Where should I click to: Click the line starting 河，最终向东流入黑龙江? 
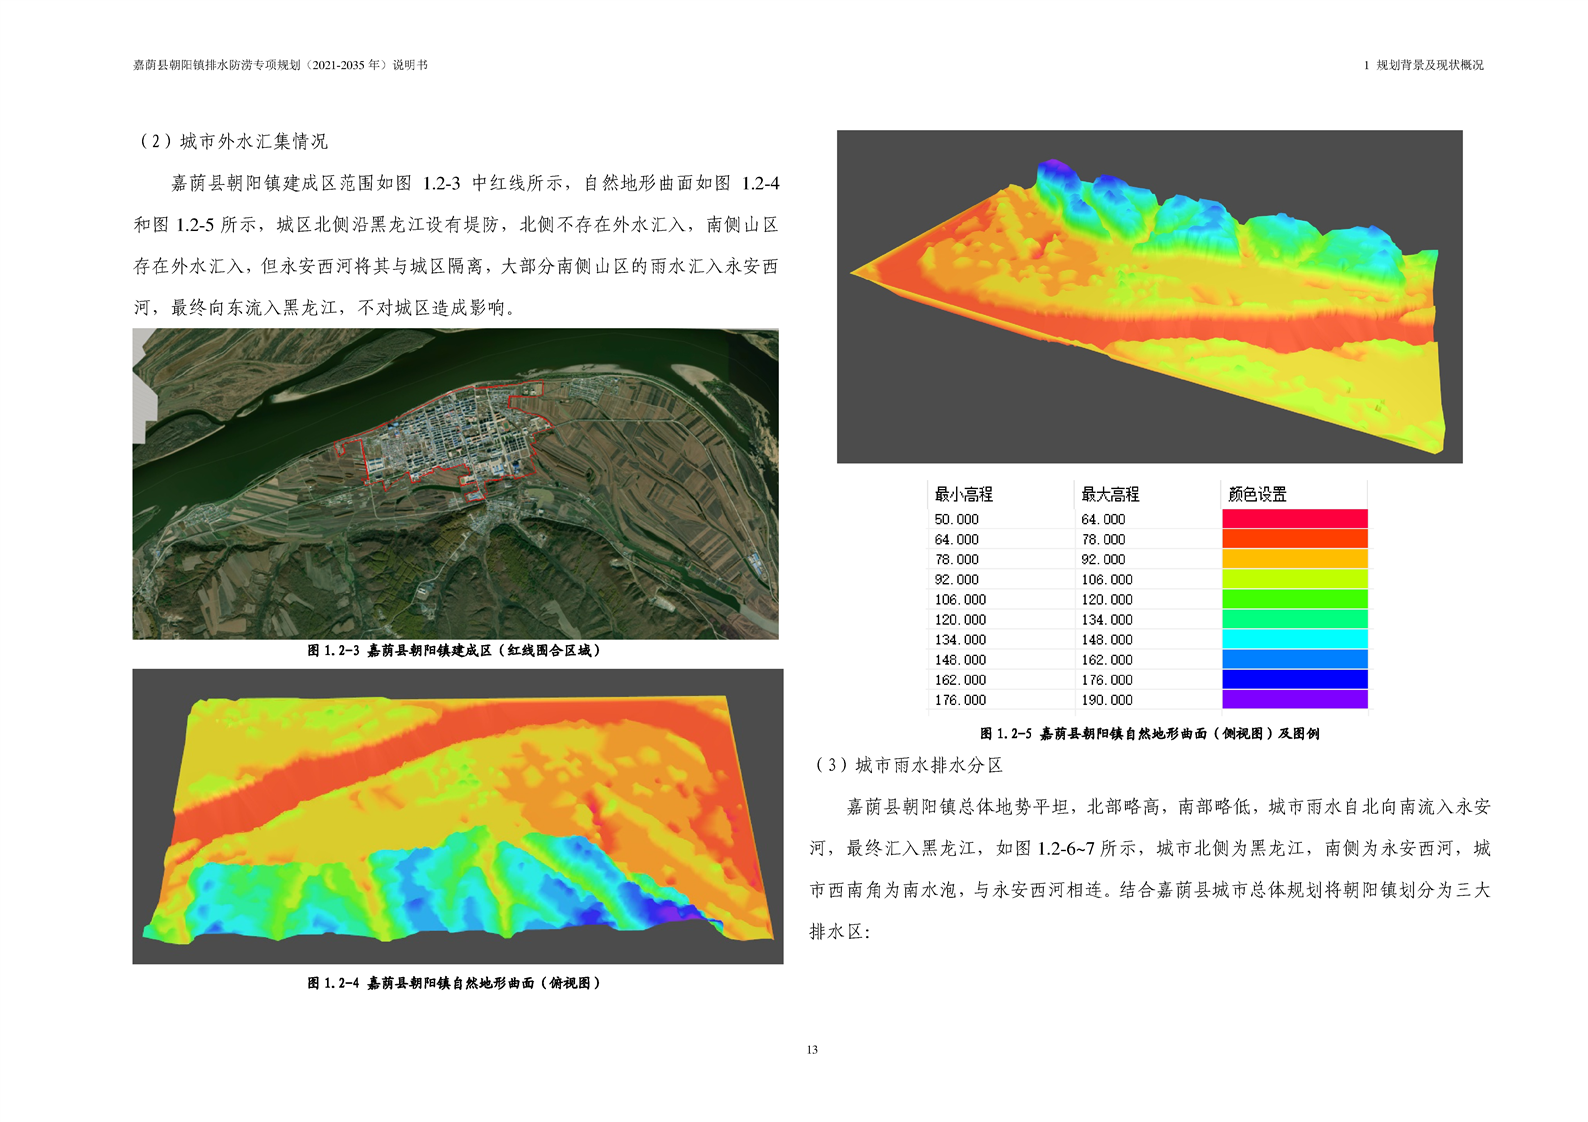click(328, 307)
